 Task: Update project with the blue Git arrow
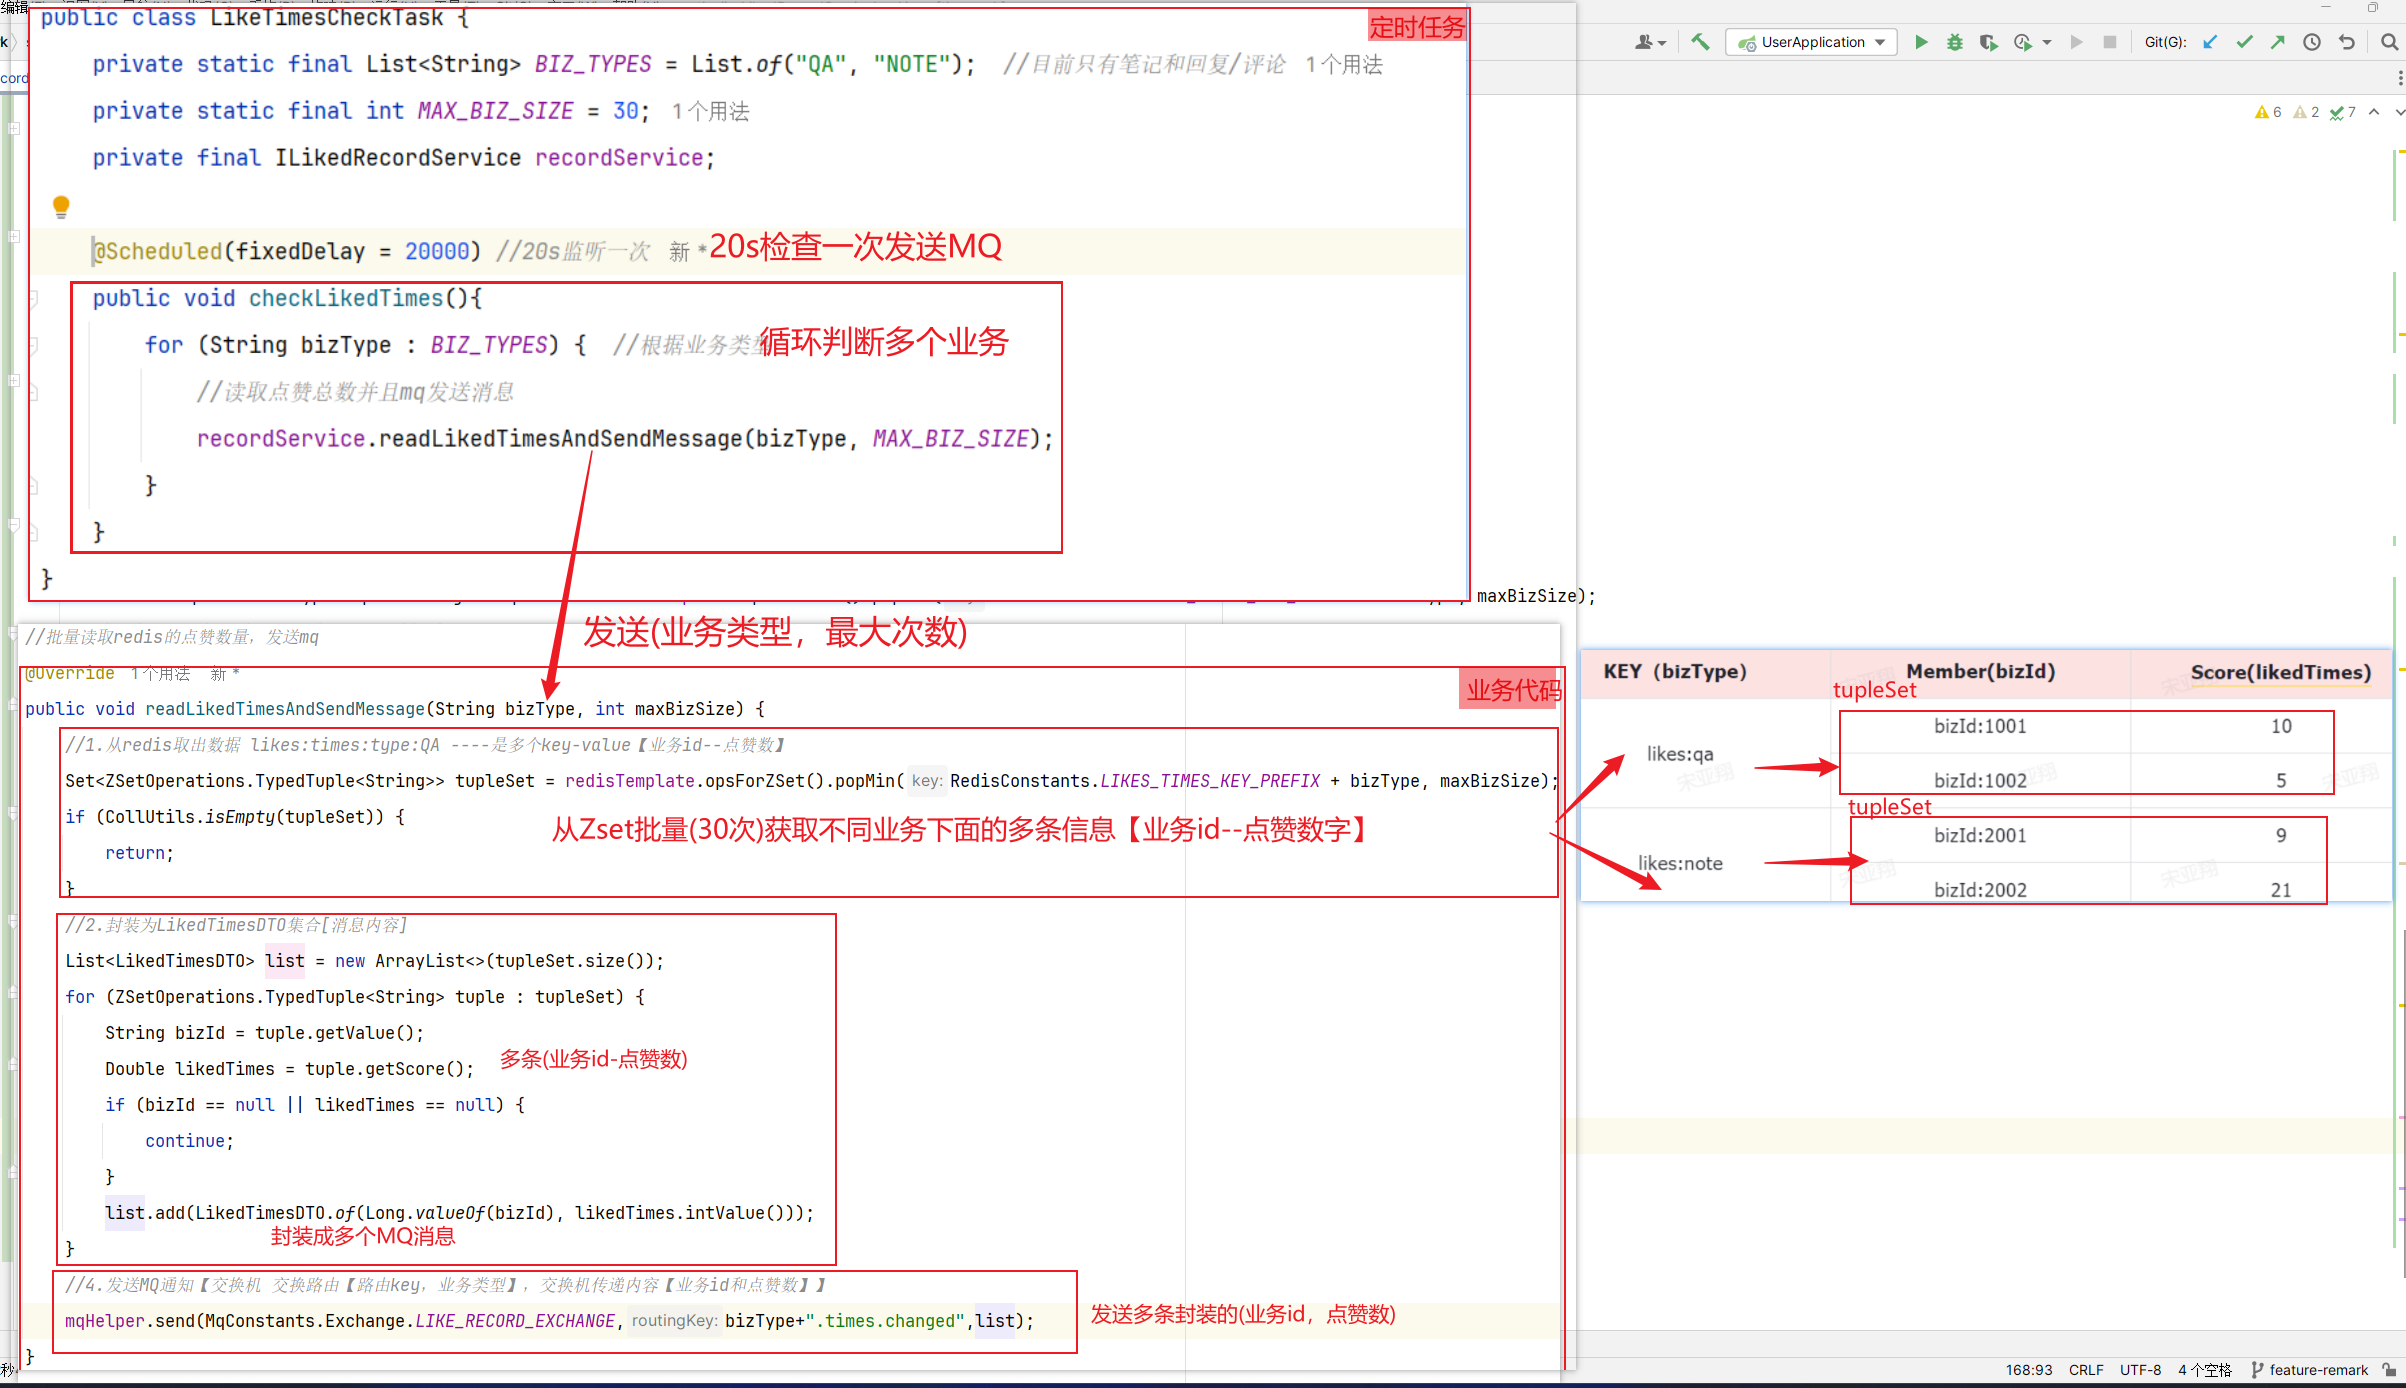coord(2210,42)
